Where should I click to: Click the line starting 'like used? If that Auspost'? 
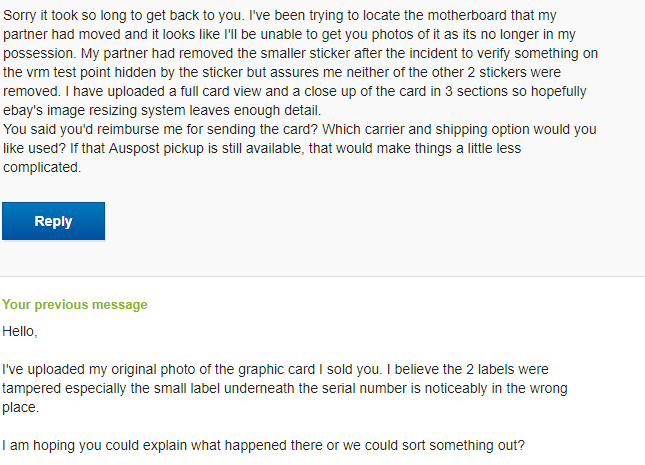[262, 148]
